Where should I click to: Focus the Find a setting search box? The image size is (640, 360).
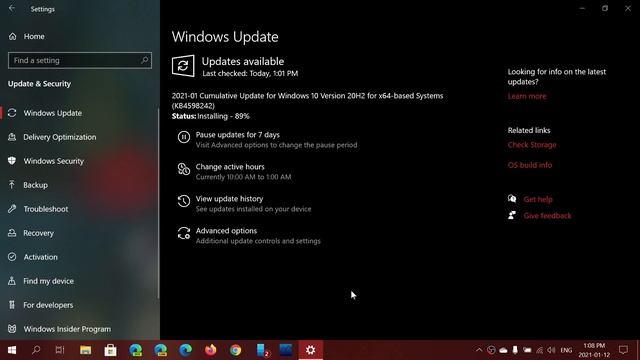80,60
